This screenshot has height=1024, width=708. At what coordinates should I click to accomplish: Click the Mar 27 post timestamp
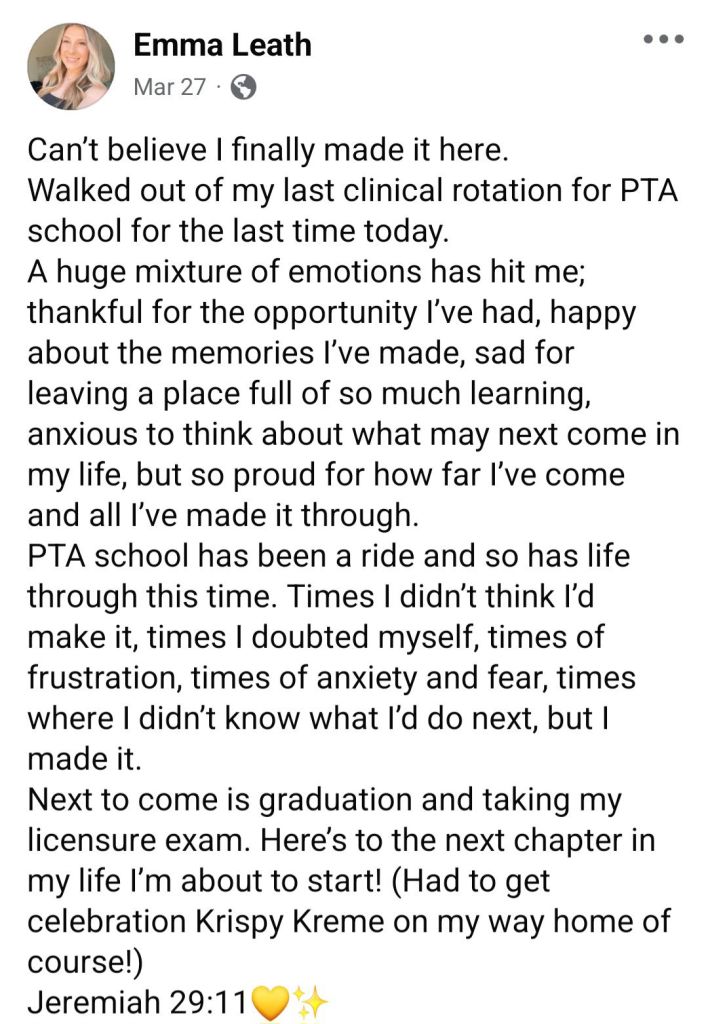(x=169, y=87)
